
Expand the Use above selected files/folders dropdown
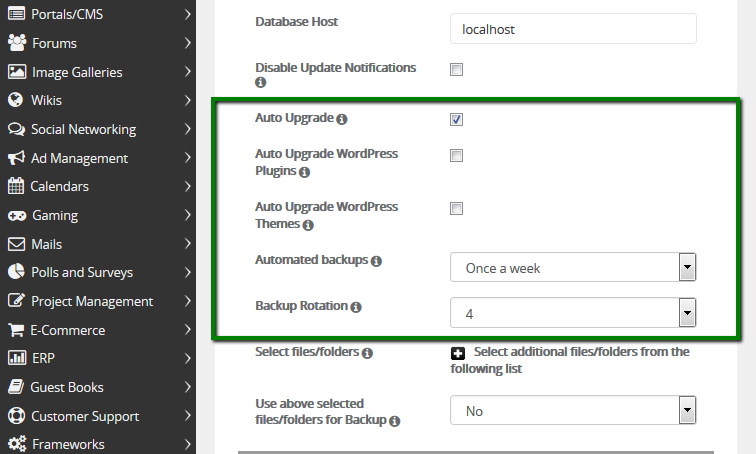point(573,411)
